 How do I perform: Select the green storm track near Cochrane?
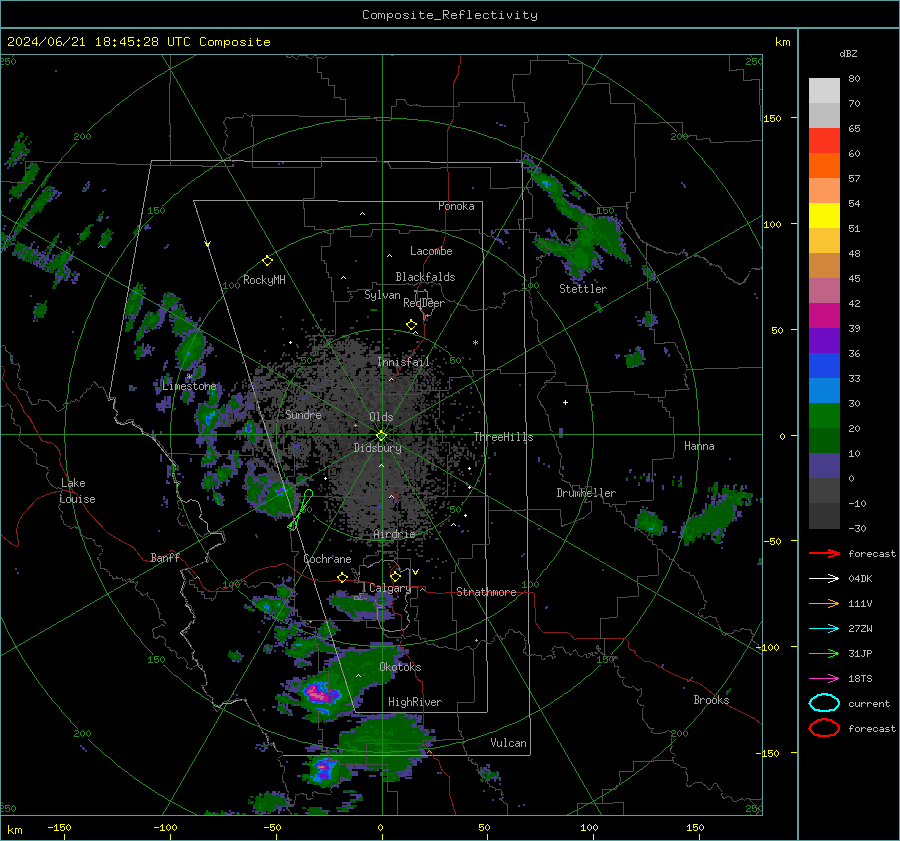pos(301,509)
